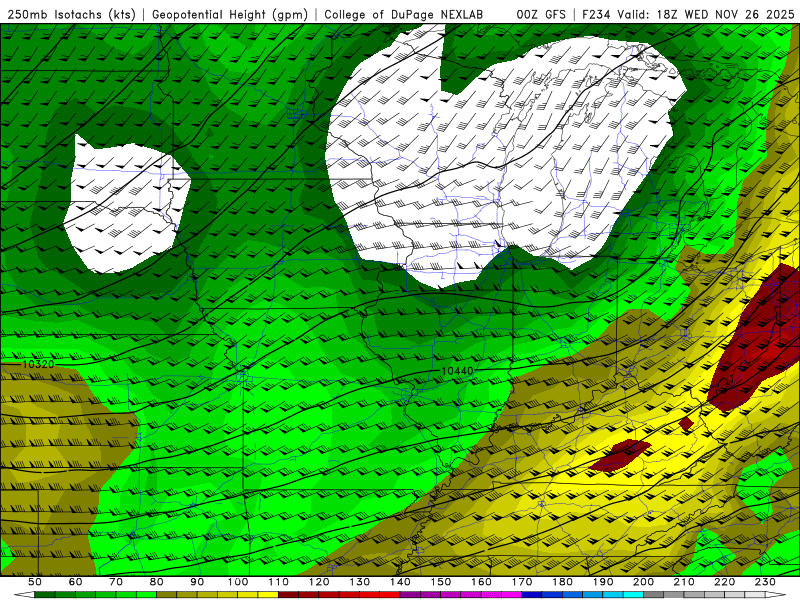
Task: Click the 10440 height contour label
Action: 457,371
